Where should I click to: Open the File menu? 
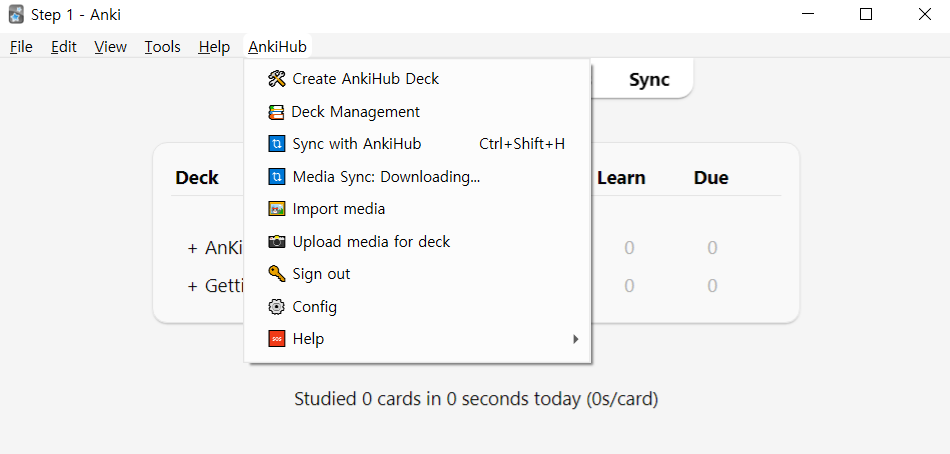pos(21,47)
